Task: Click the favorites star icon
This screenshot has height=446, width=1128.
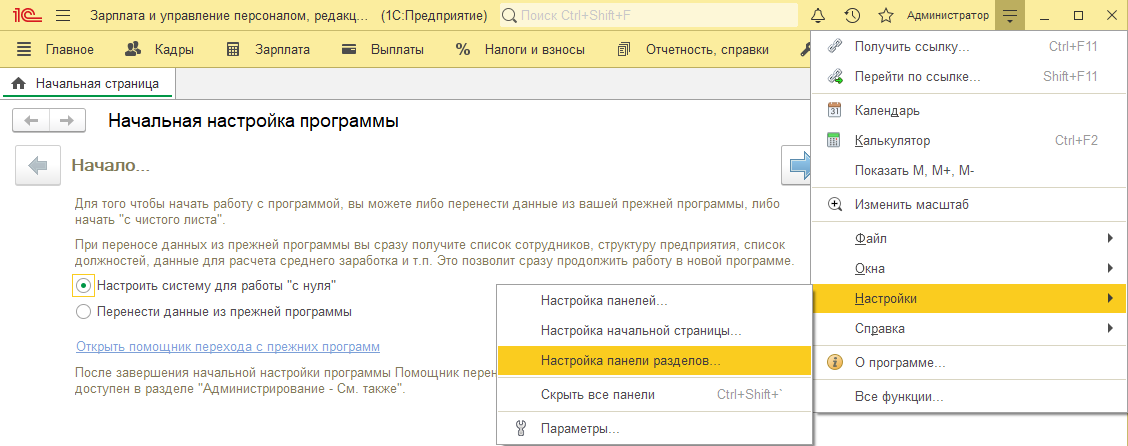Action: (885, 16)
